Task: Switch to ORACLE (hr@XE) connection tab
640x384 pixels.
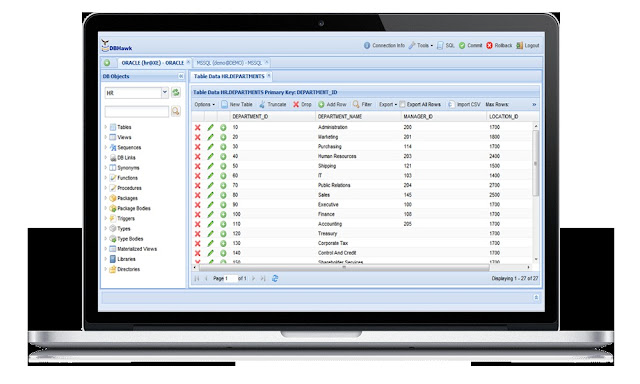Action: pyautogui.click(x=153, y=63)
